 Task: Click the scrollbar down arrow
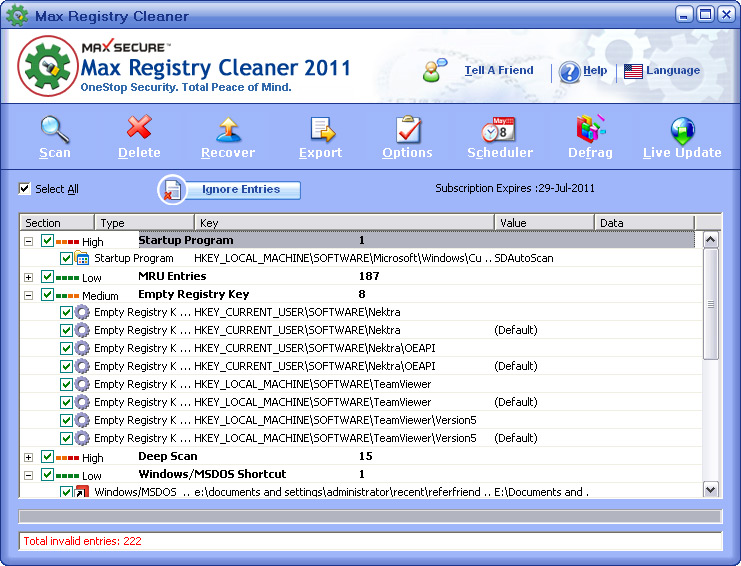tap(710, 489)
